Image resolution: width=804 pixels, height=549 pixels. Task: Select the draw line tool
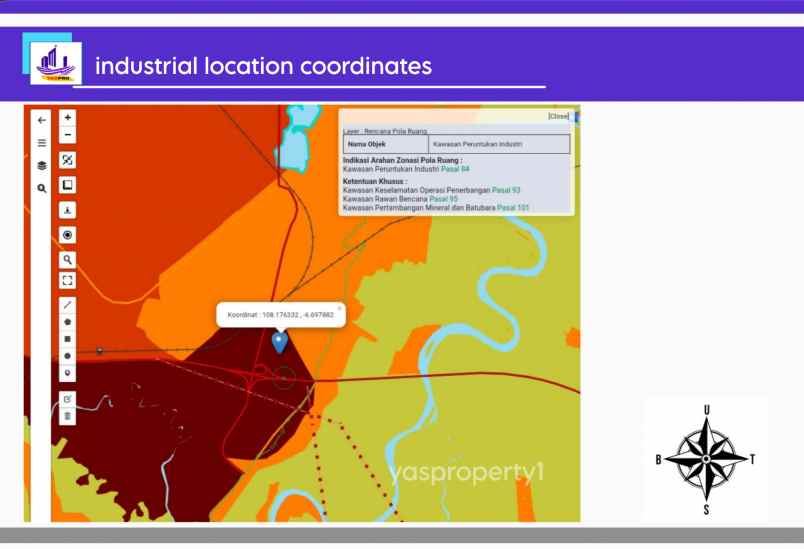(x=67, y=305)
